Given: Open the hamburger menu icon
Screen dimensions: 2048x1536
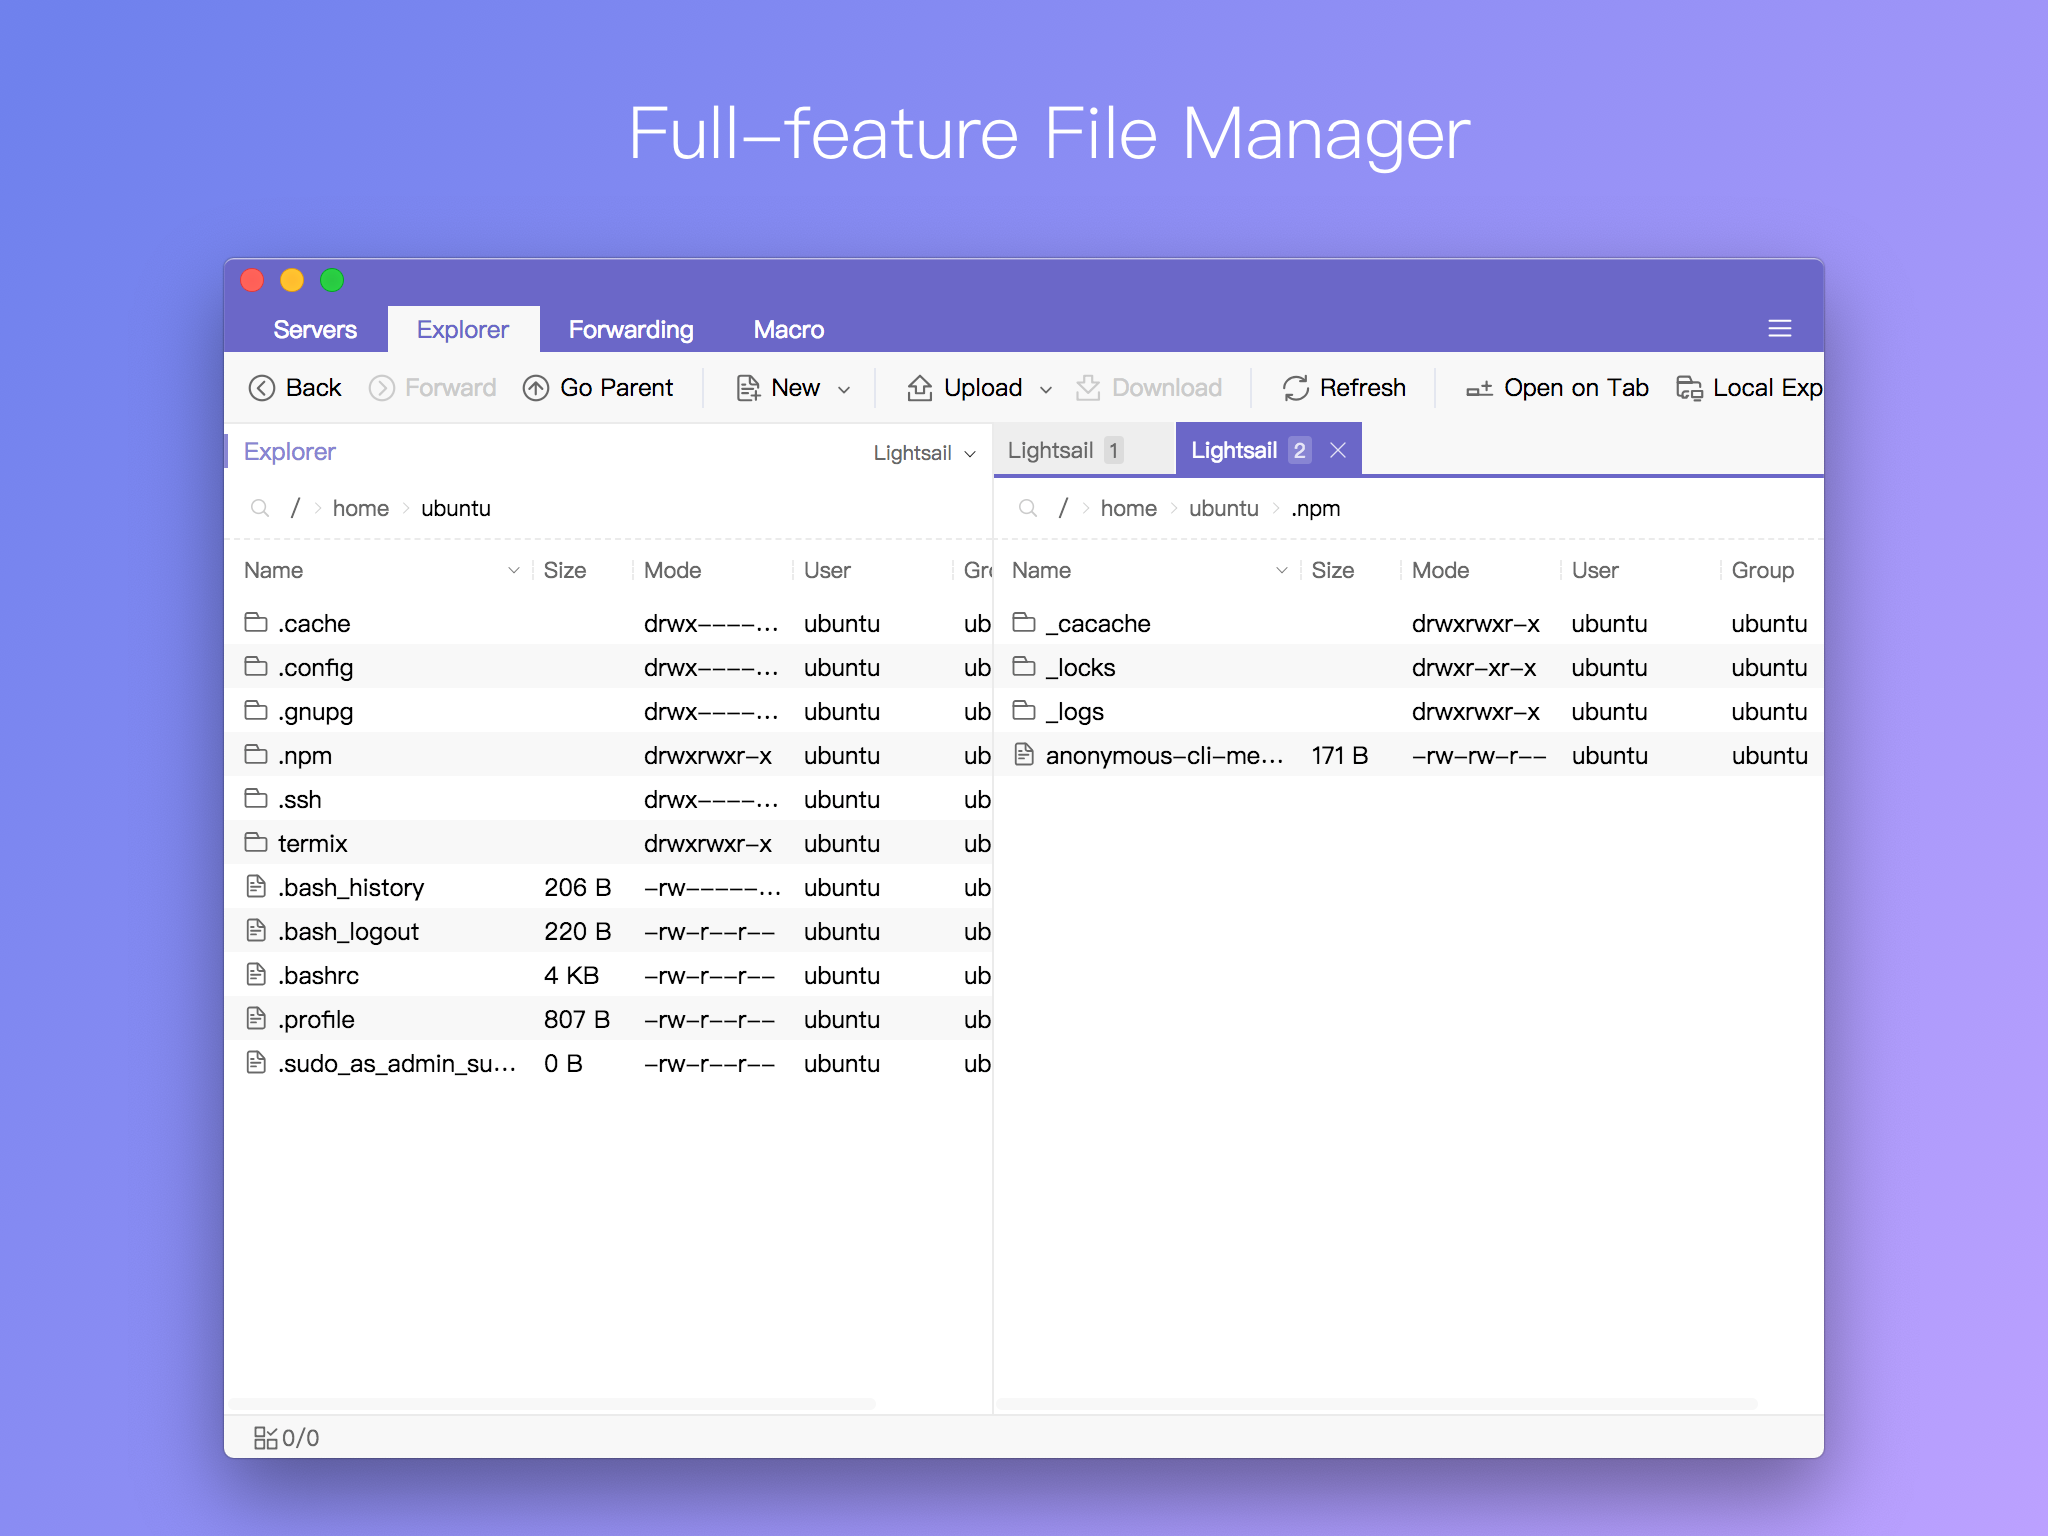Looking at the screenshot, I should coord(1779,329).
